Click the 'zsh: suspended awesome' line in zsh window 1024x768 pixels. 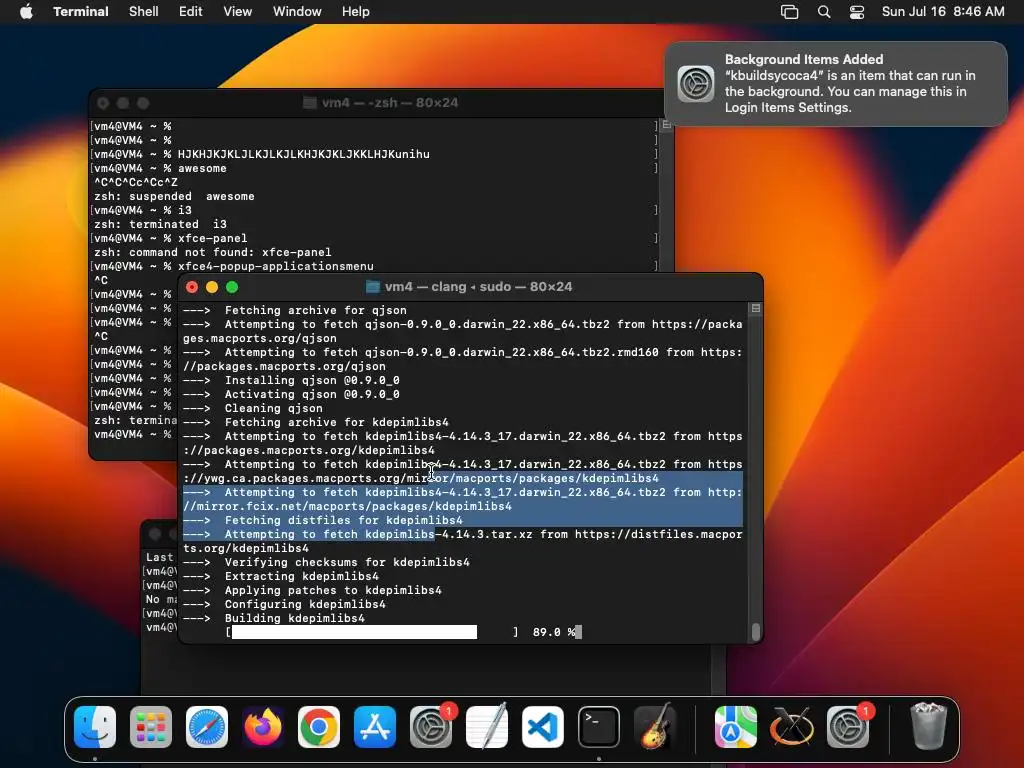174,196
